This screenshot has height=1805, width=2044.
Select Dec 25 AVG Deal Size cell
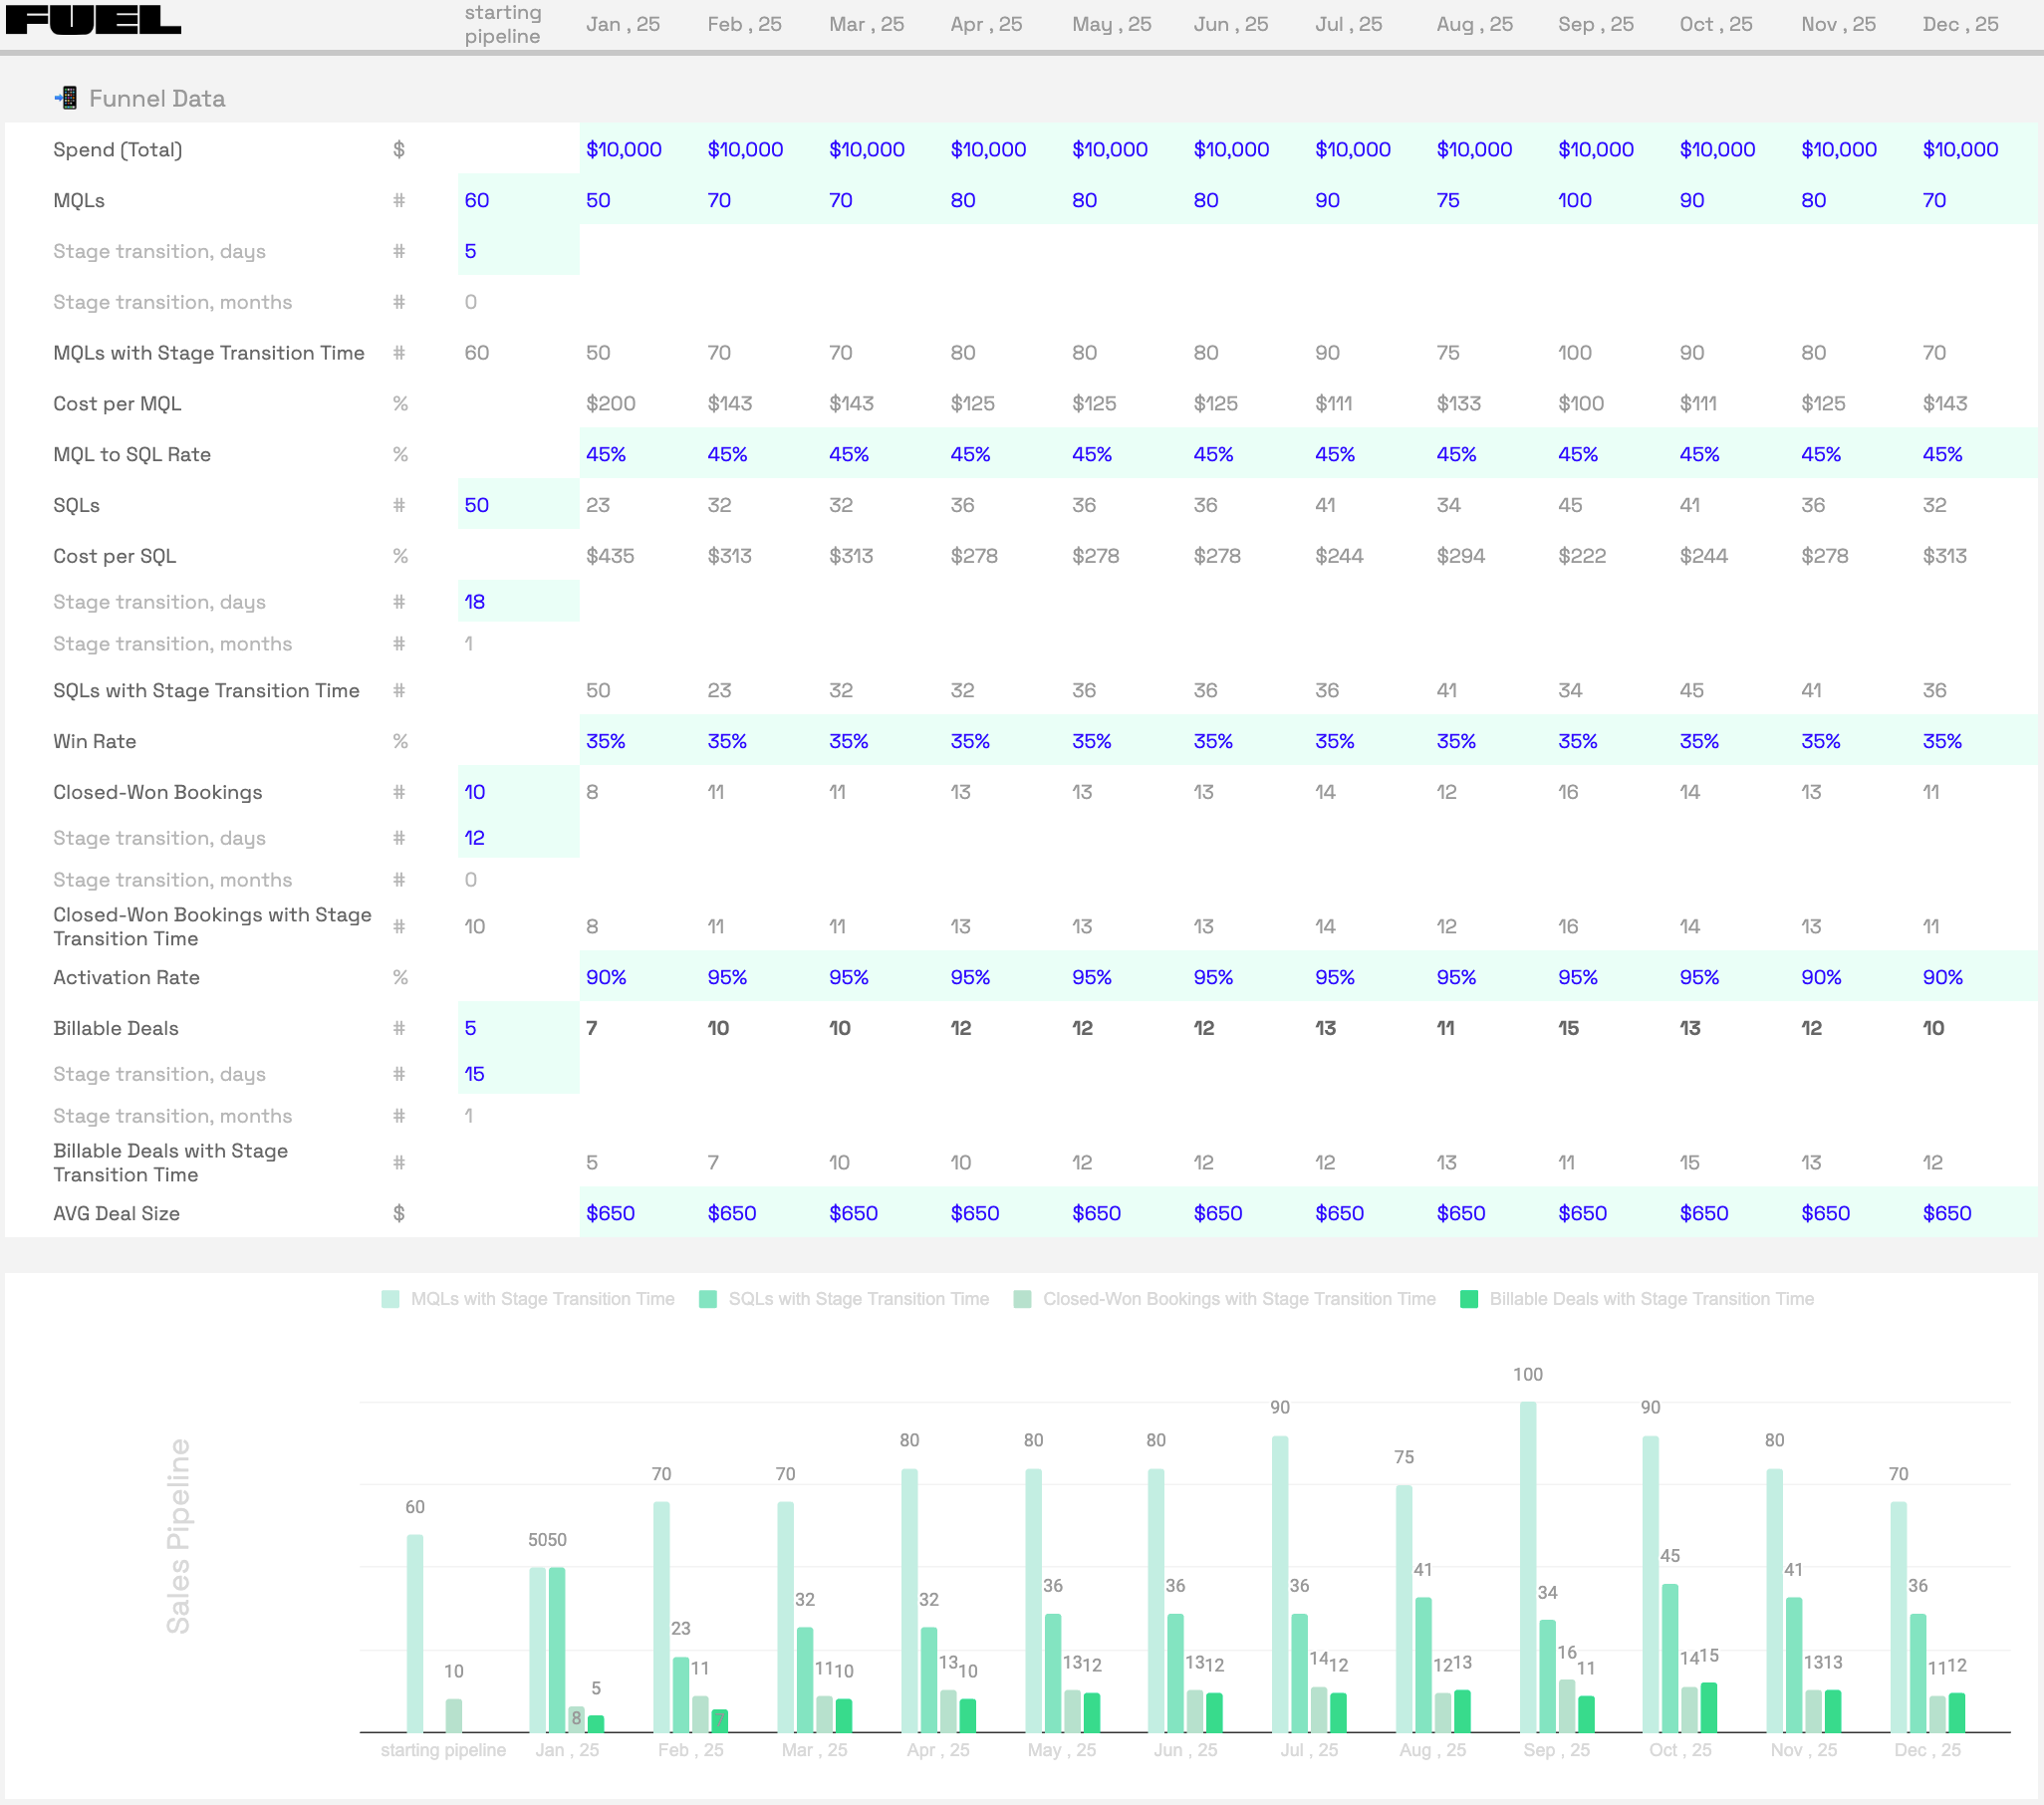coord(1946,1213)
